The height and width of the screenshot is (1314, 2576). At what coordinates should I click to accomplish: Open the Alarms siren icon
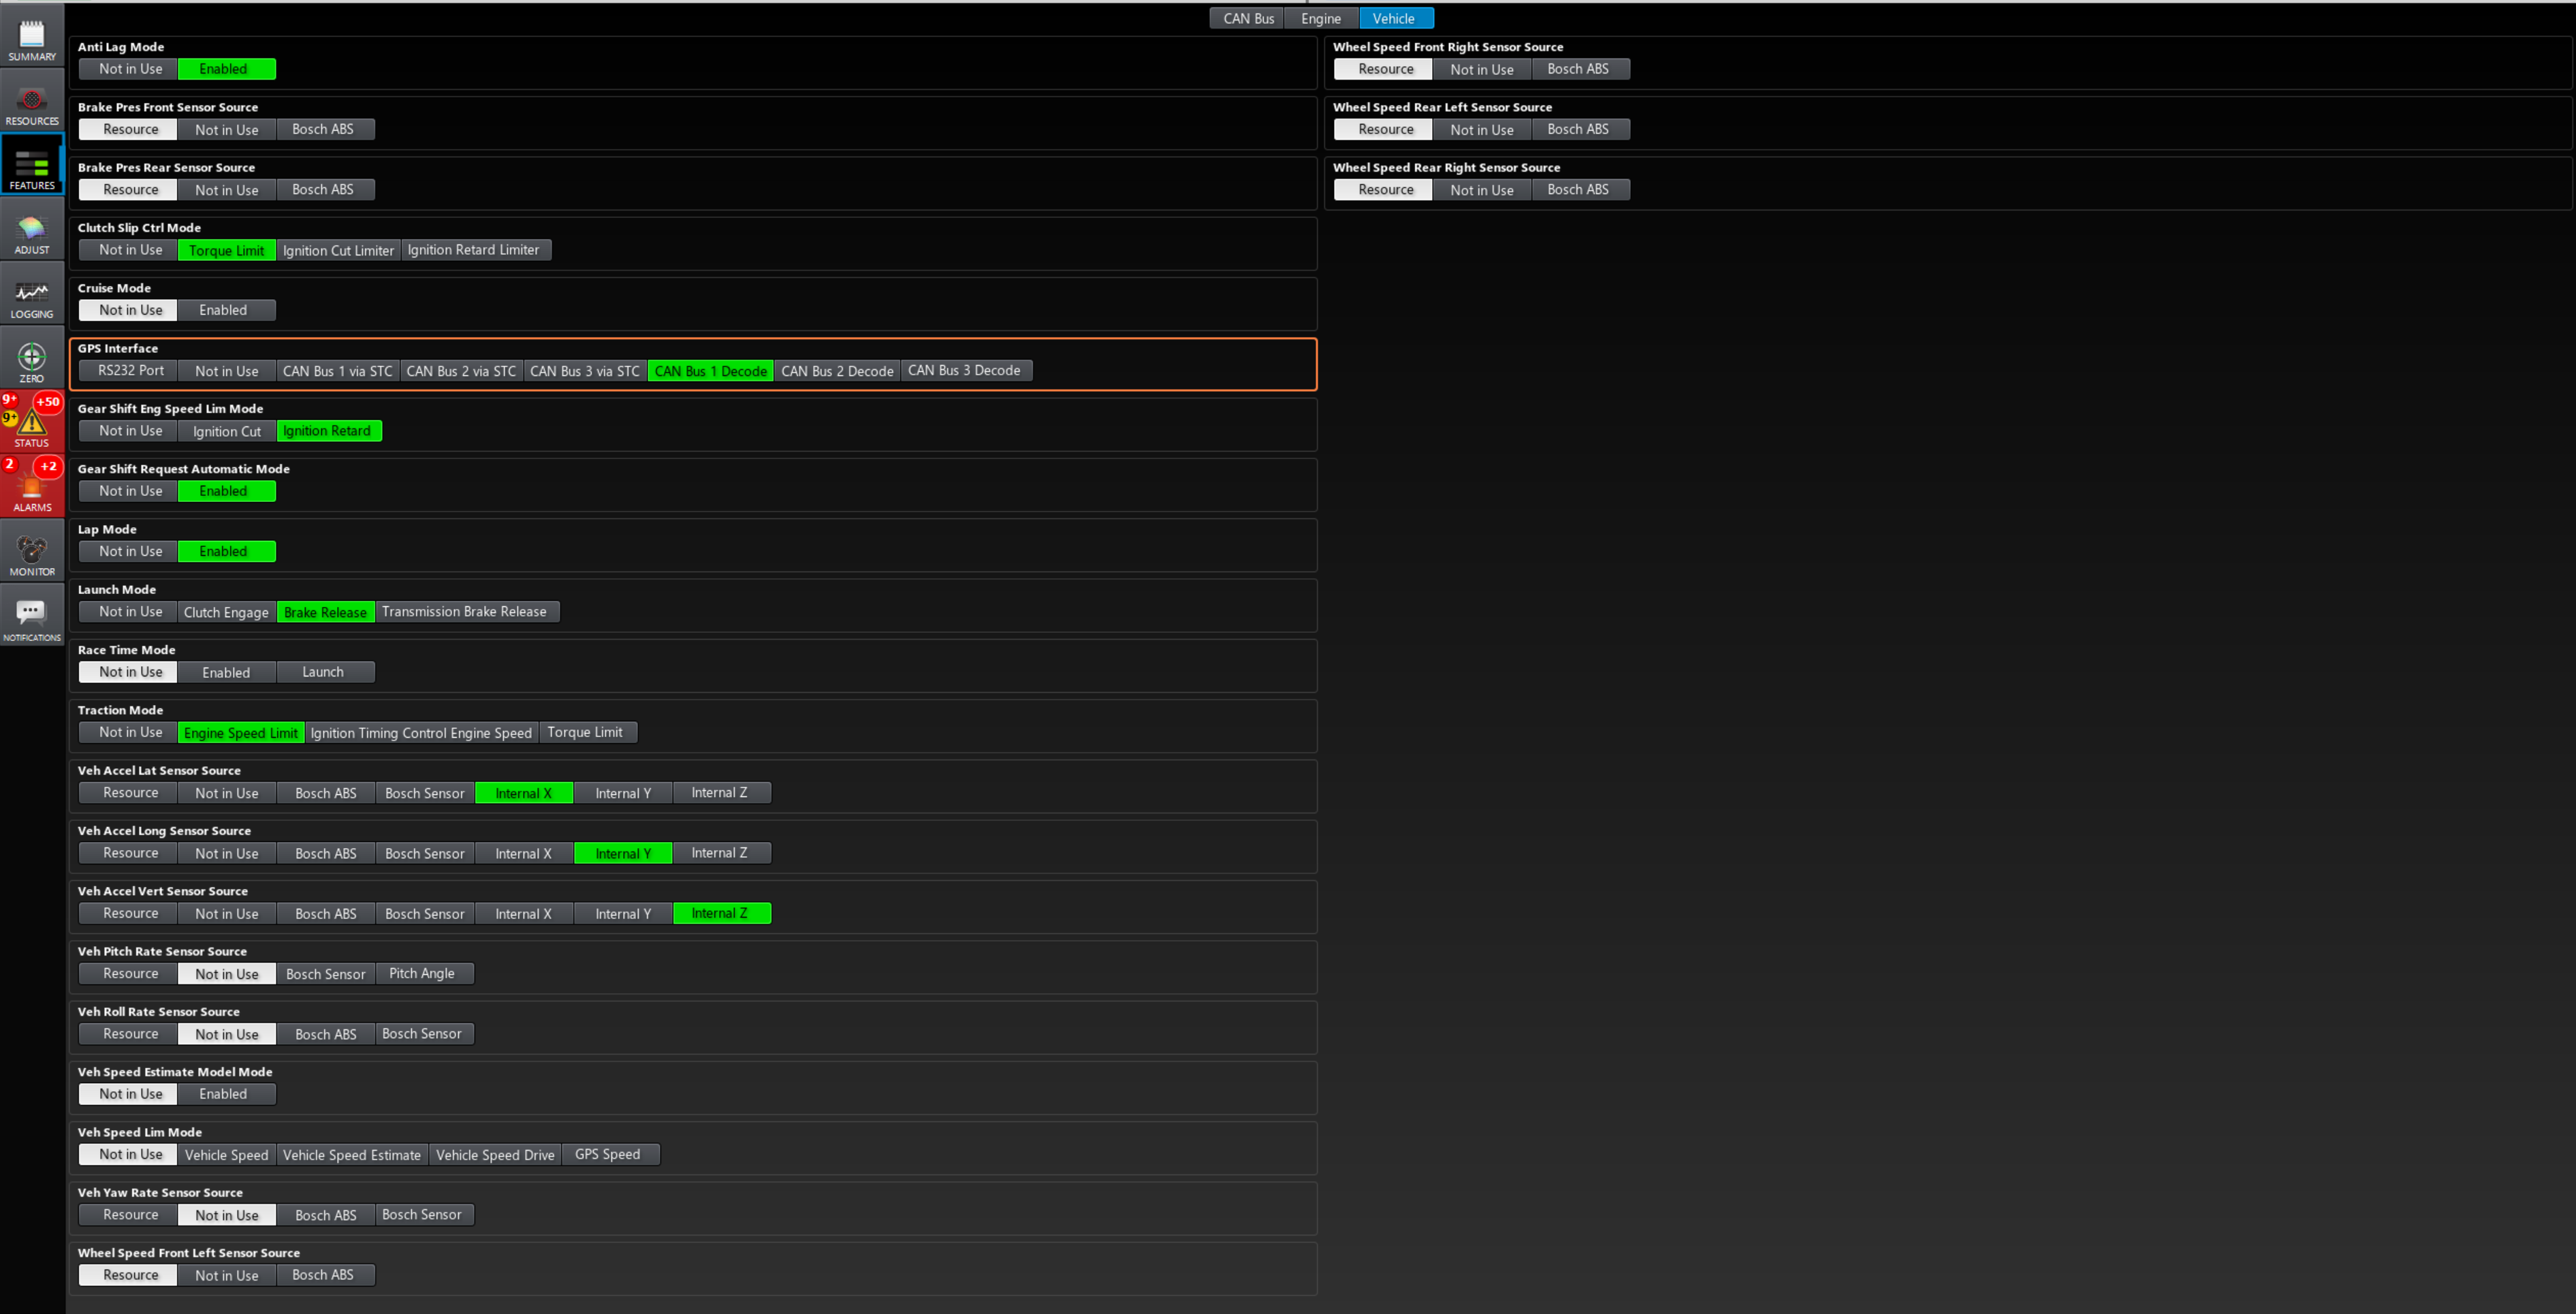point(32,490)
